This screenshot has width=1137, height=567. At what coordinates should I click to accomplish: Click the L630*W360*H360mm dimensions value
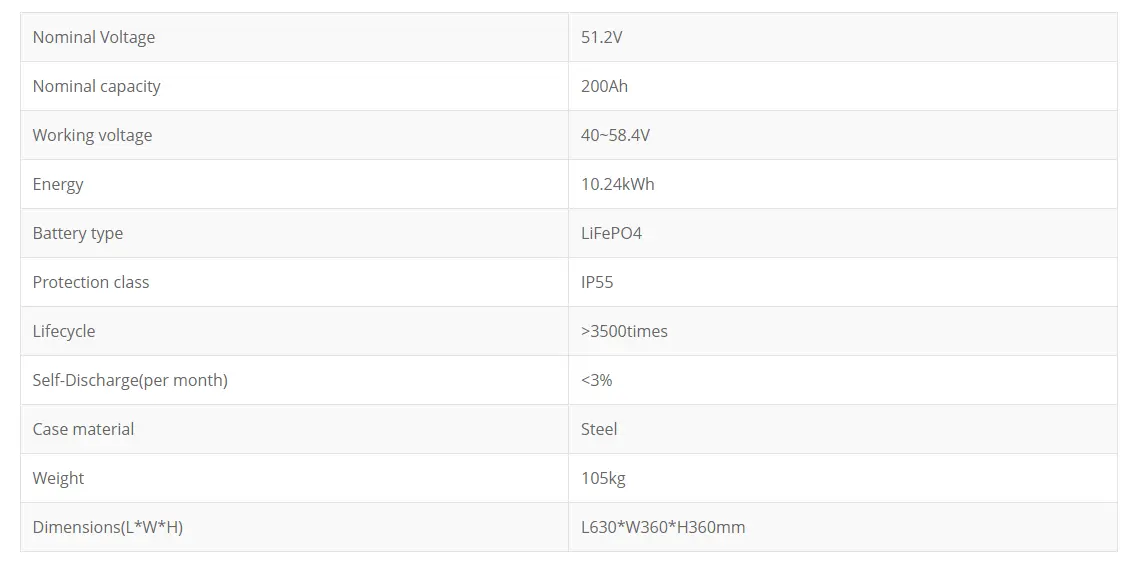coord(663,527)
